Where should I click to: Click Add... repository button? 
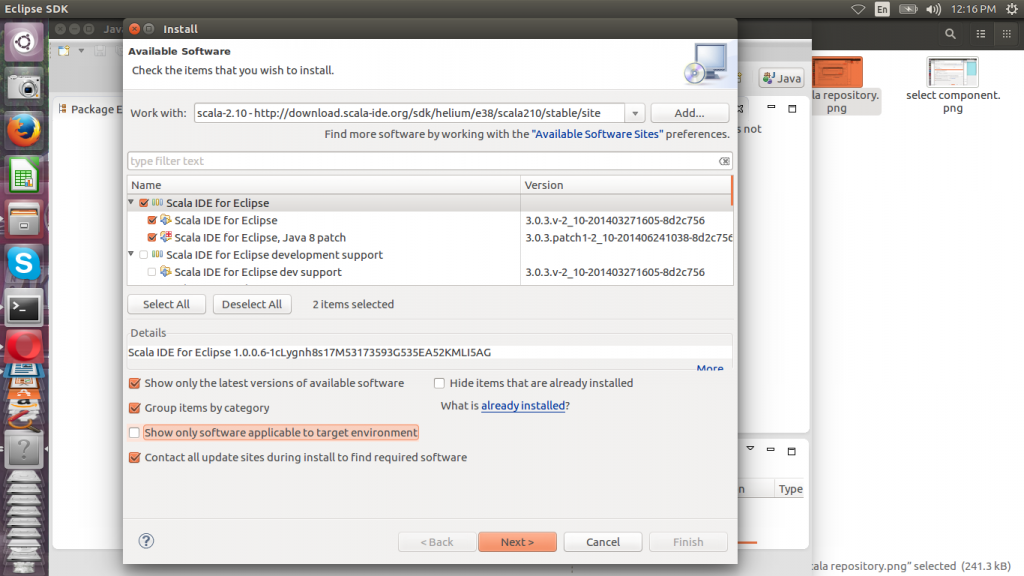(690, 113)
